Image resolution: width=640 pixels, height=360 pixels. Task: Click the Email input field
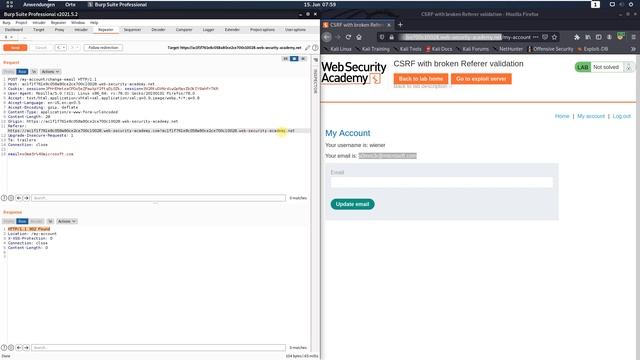[442, 182]
